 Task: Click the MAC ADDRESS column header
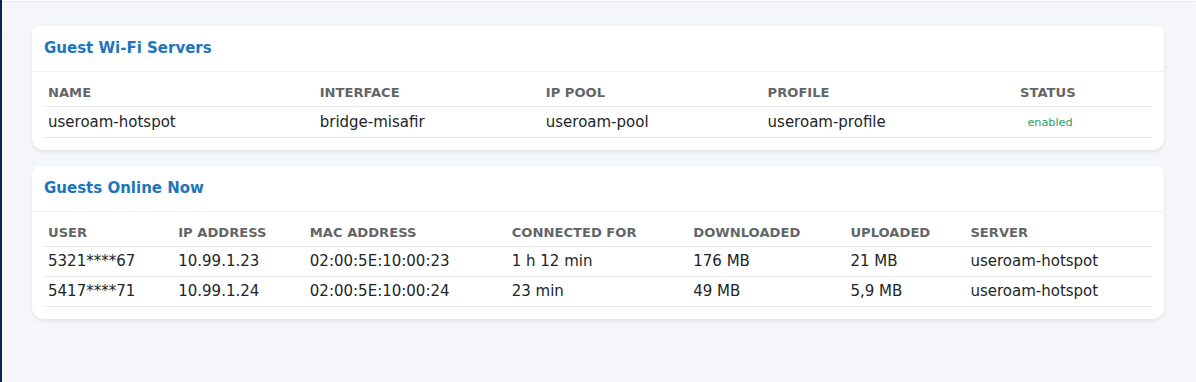click(363, 233)
